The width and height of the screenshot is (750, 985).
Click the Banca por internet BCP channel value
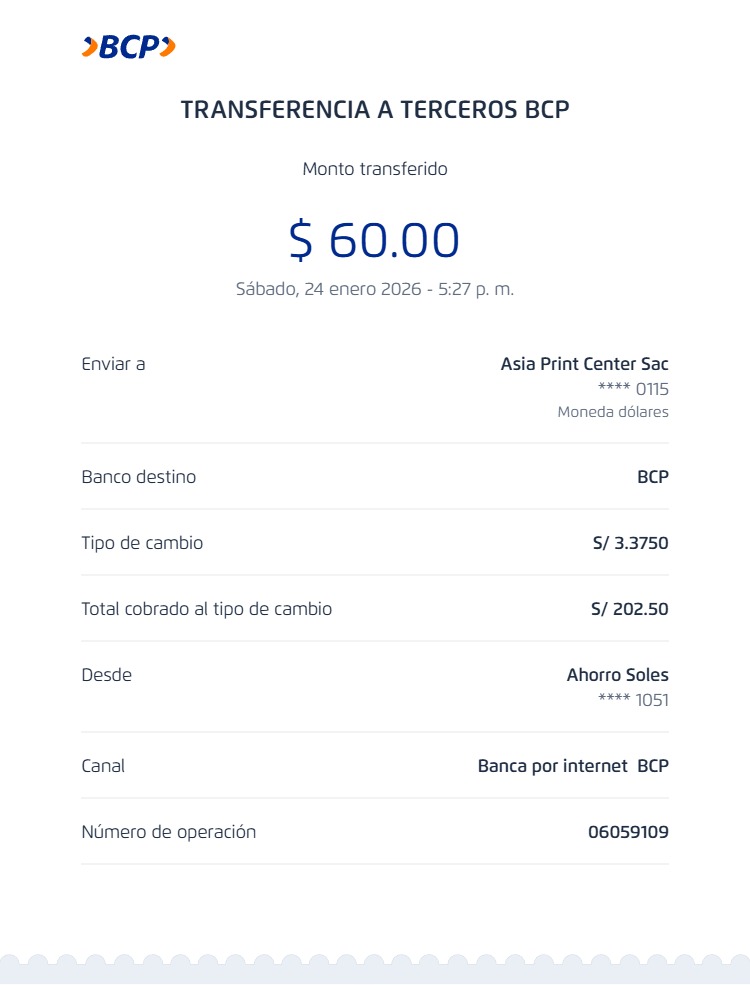point(573,766)
